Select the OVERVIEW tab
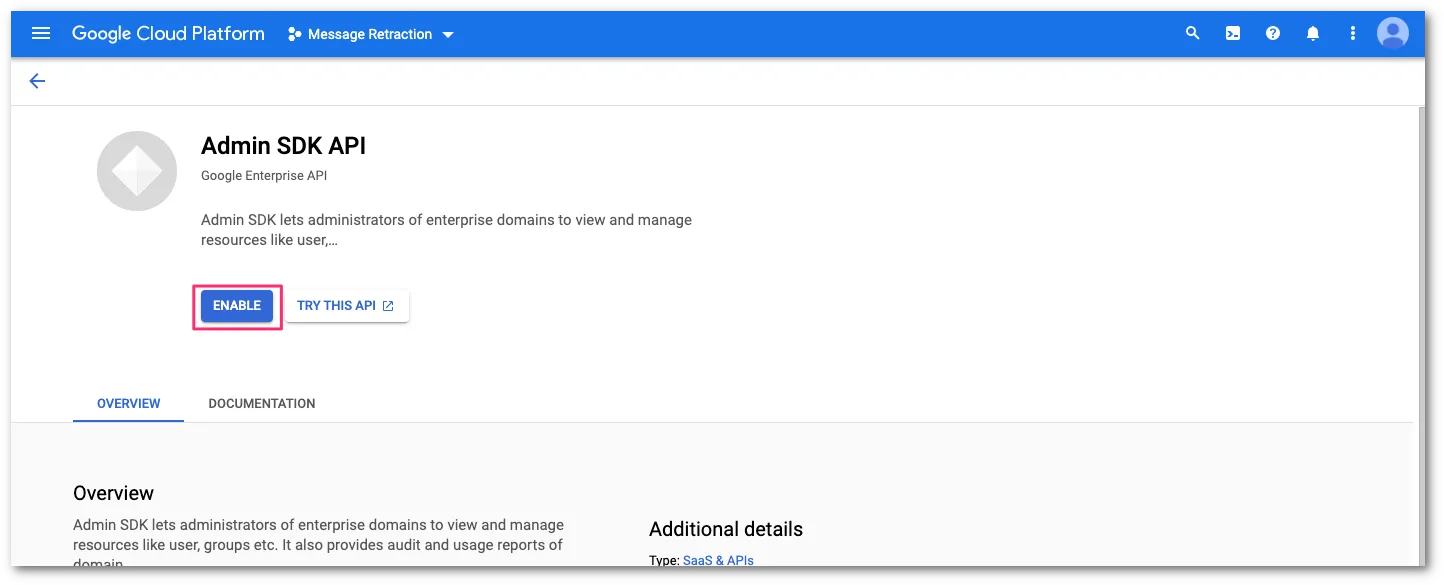Image resolution: width=1444 pixels, height=585 pixels. tap(128, 403)
